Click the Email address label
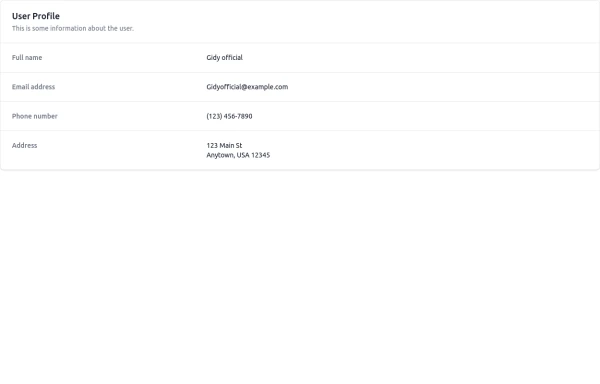600x384 pixels. 33,87
